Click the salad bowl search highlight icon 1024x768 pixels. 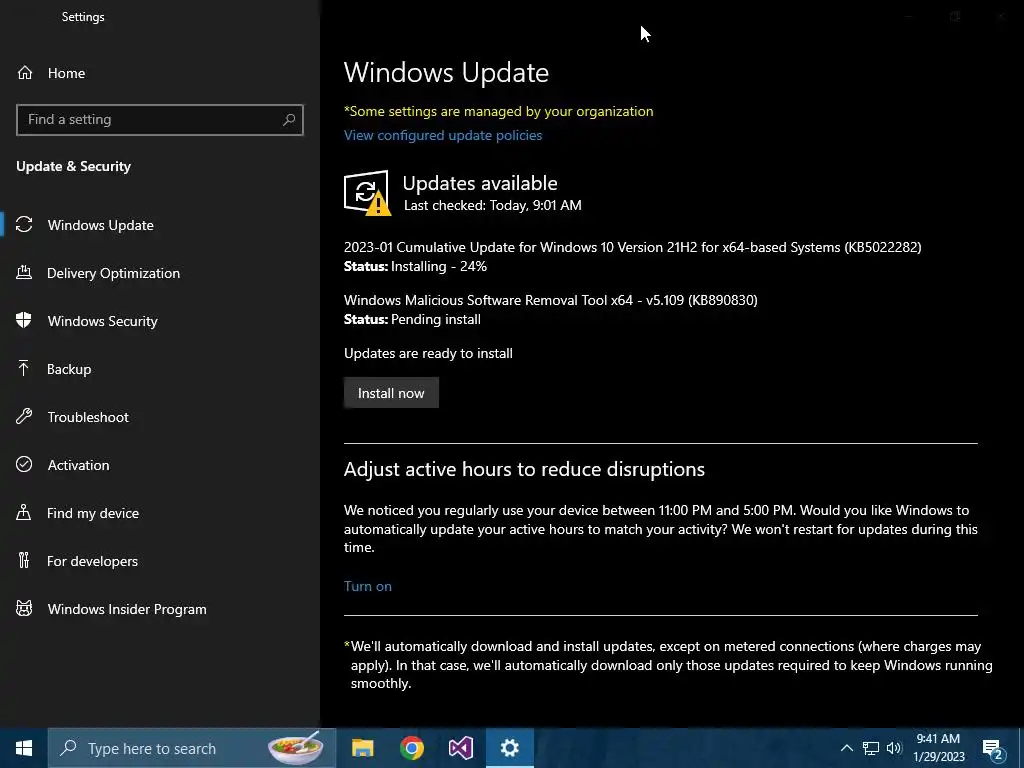(x=295, y=748)
